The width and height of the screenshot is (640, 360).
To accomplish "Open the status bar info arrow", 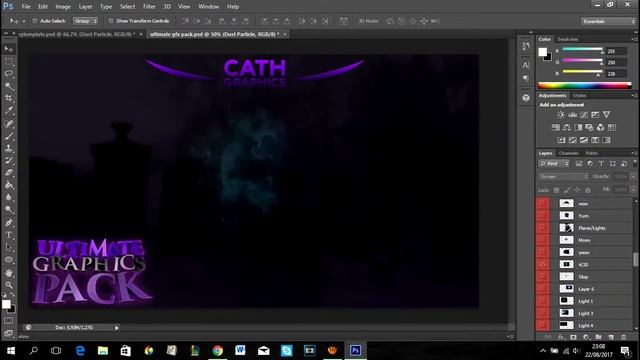I will (x=116, y=328).
